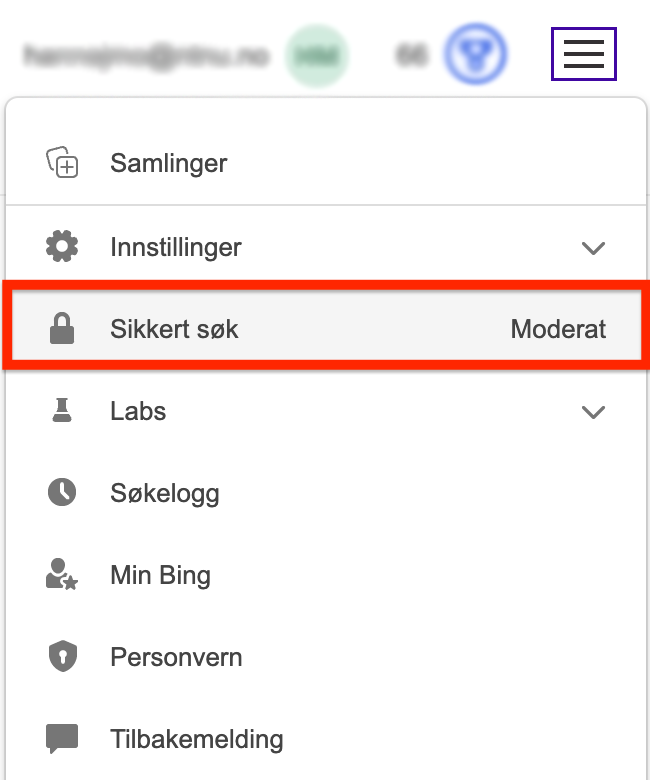Click the blurred account email address
Image resolution: width=650 pixels, height=780 pixels.
coord(147,55)
